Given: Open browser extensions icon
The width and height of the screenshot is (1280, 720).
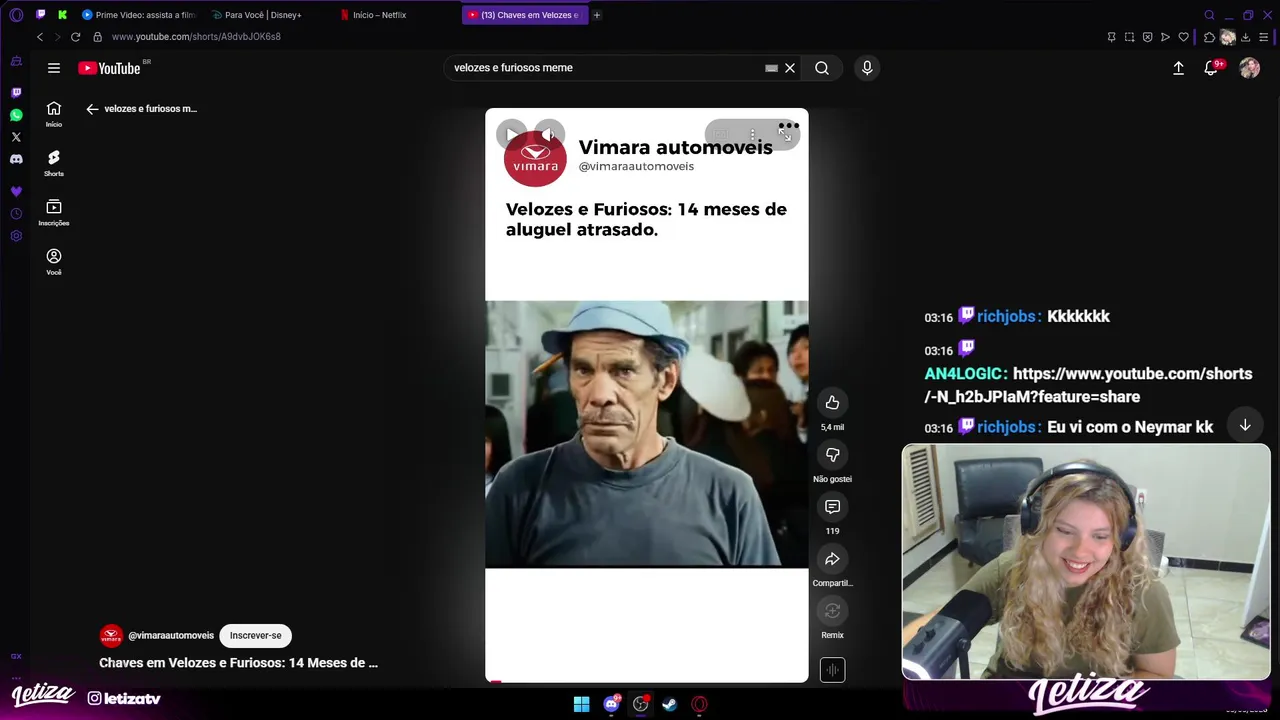Looking at the screenshot, I should point(1209,37).
